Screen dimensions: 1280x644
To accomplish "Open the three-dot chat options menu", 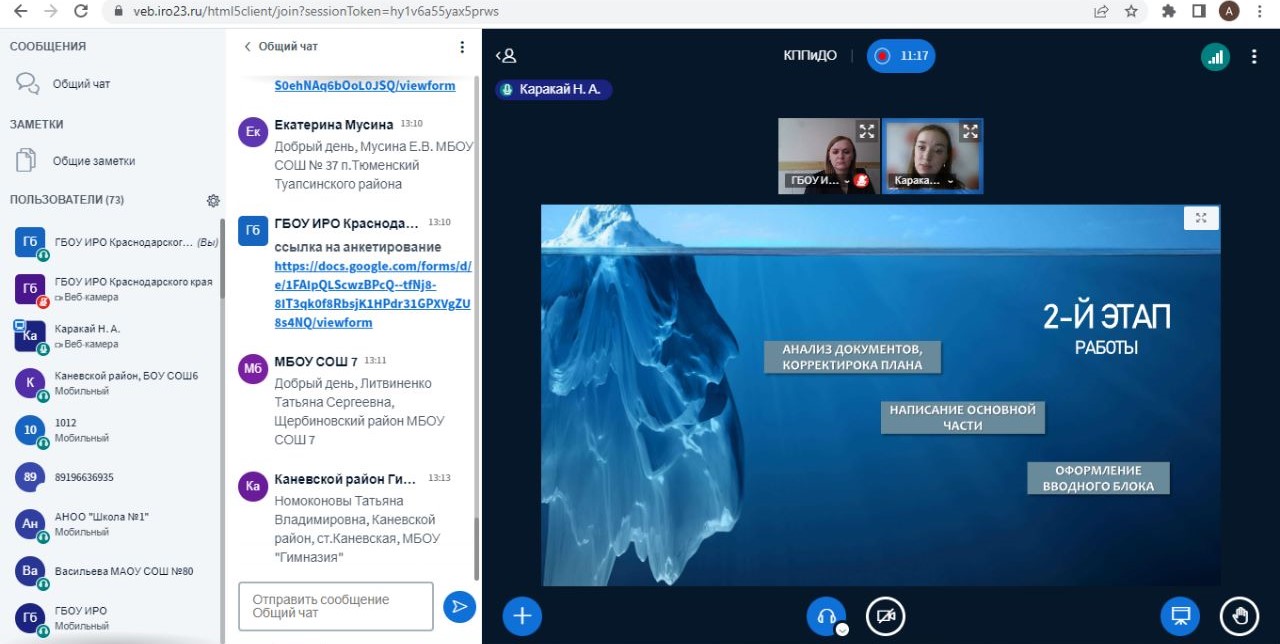I will click(x=462, y=47).
